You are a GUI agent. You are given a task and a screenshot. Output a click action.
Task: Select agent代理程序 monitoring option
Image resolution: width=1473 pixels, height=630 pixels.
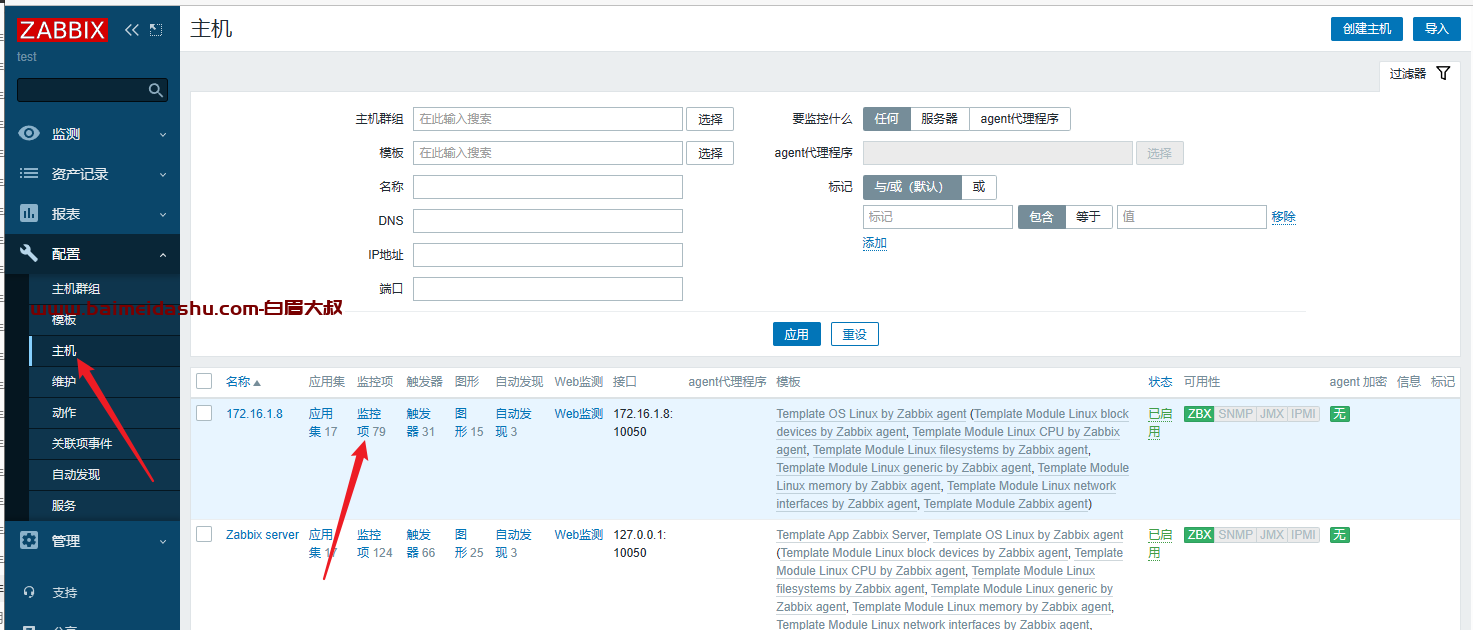click(x=1020, y=119)
